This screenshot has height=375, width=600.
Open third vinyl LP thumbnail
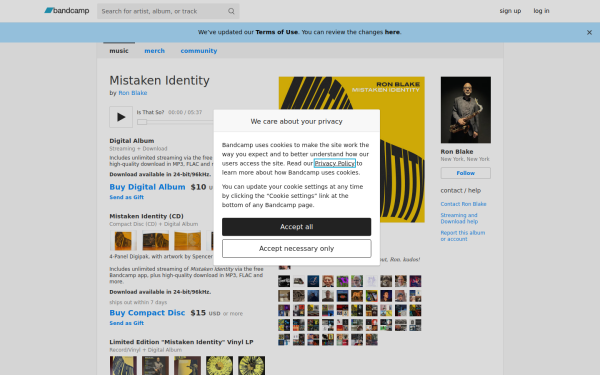(188, 365)
